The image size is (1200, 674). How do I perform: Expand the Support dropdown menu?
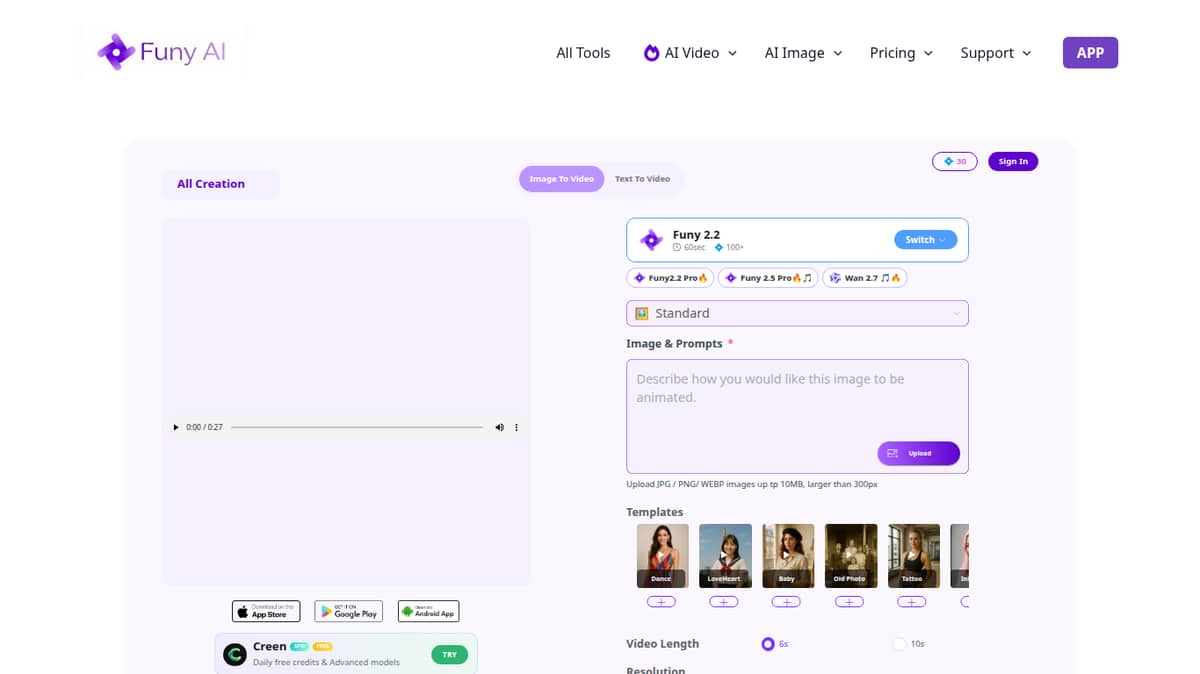[x=995, y=53]
